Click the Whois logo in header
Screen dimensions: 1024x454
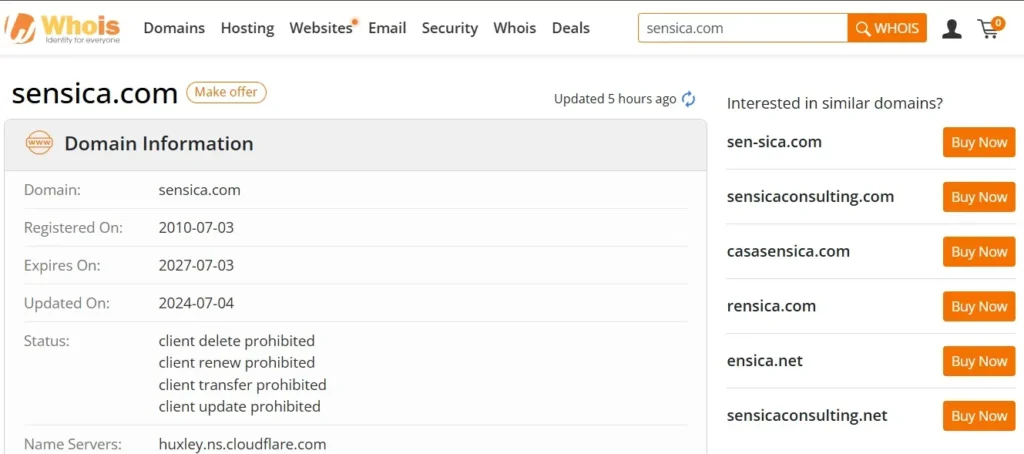click(x=63, y=28)
